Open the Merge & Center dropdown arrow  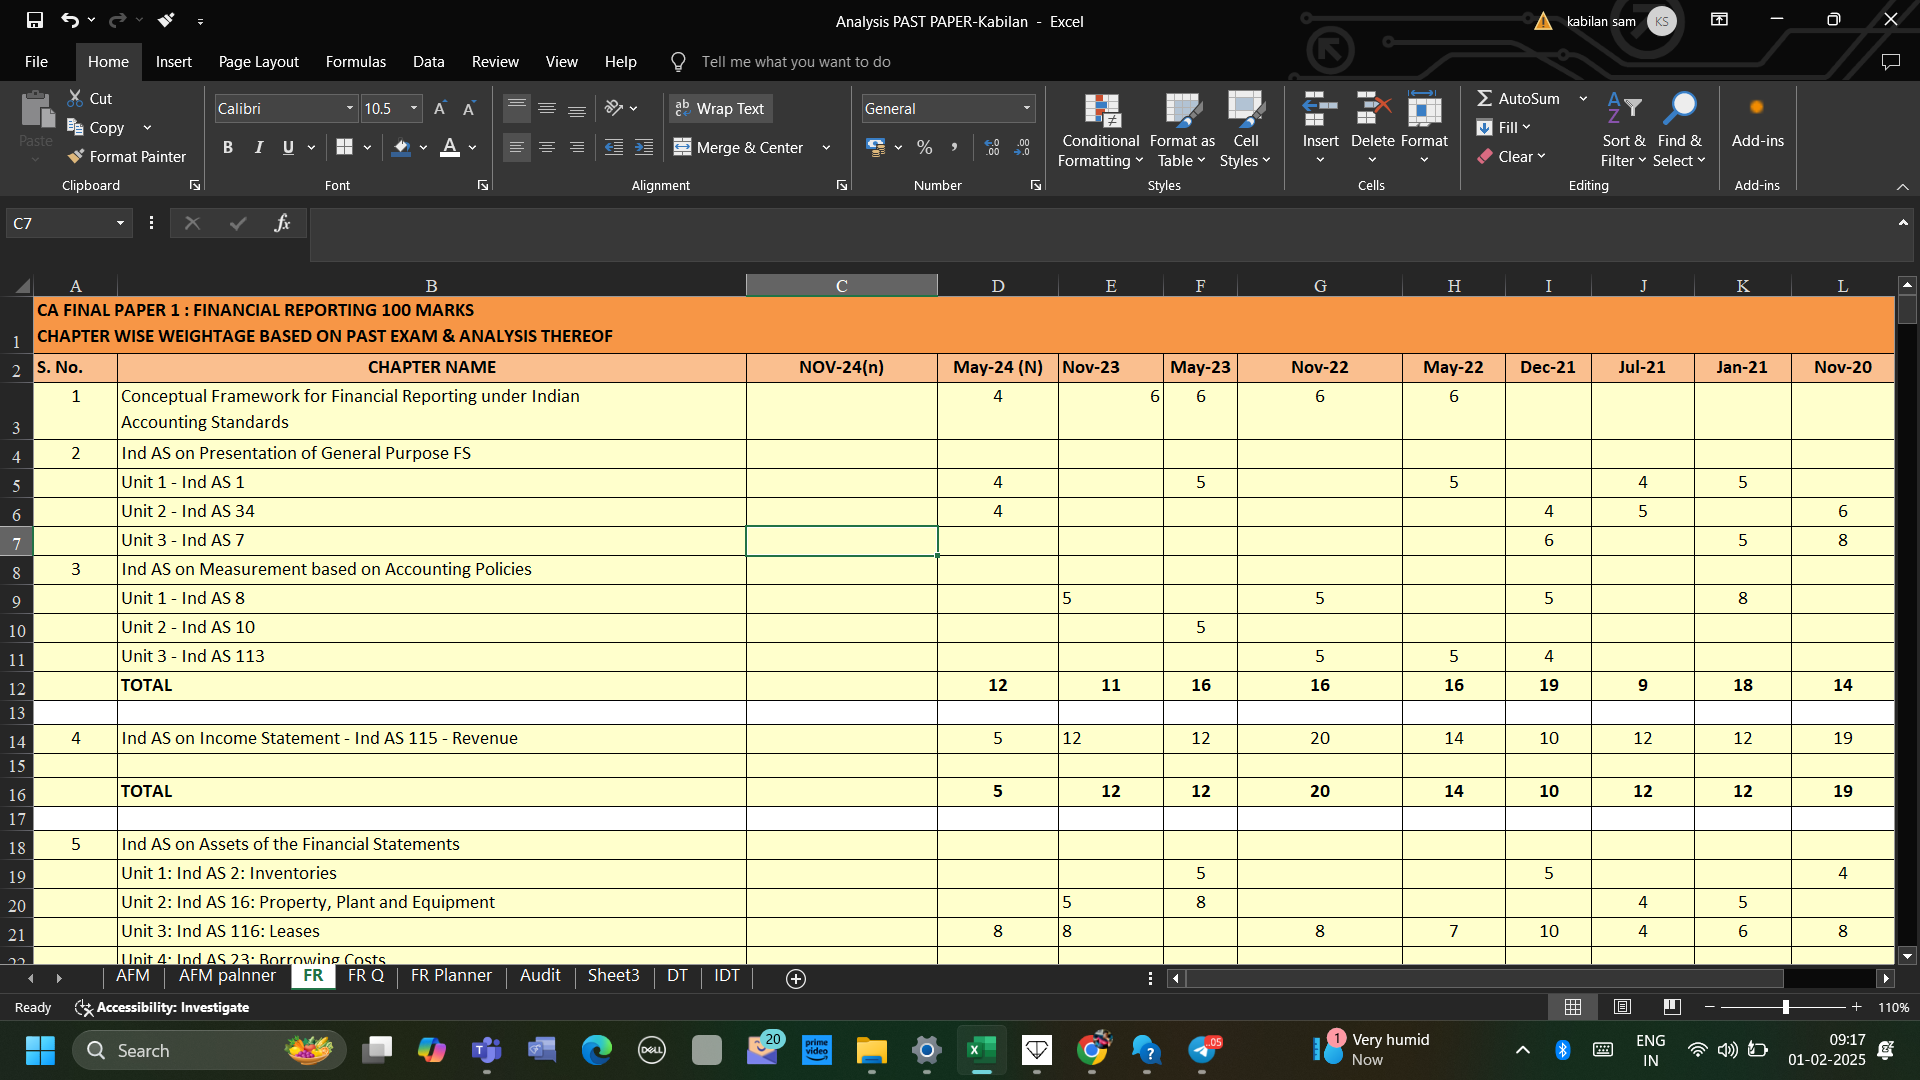click(x=826, y=148)
